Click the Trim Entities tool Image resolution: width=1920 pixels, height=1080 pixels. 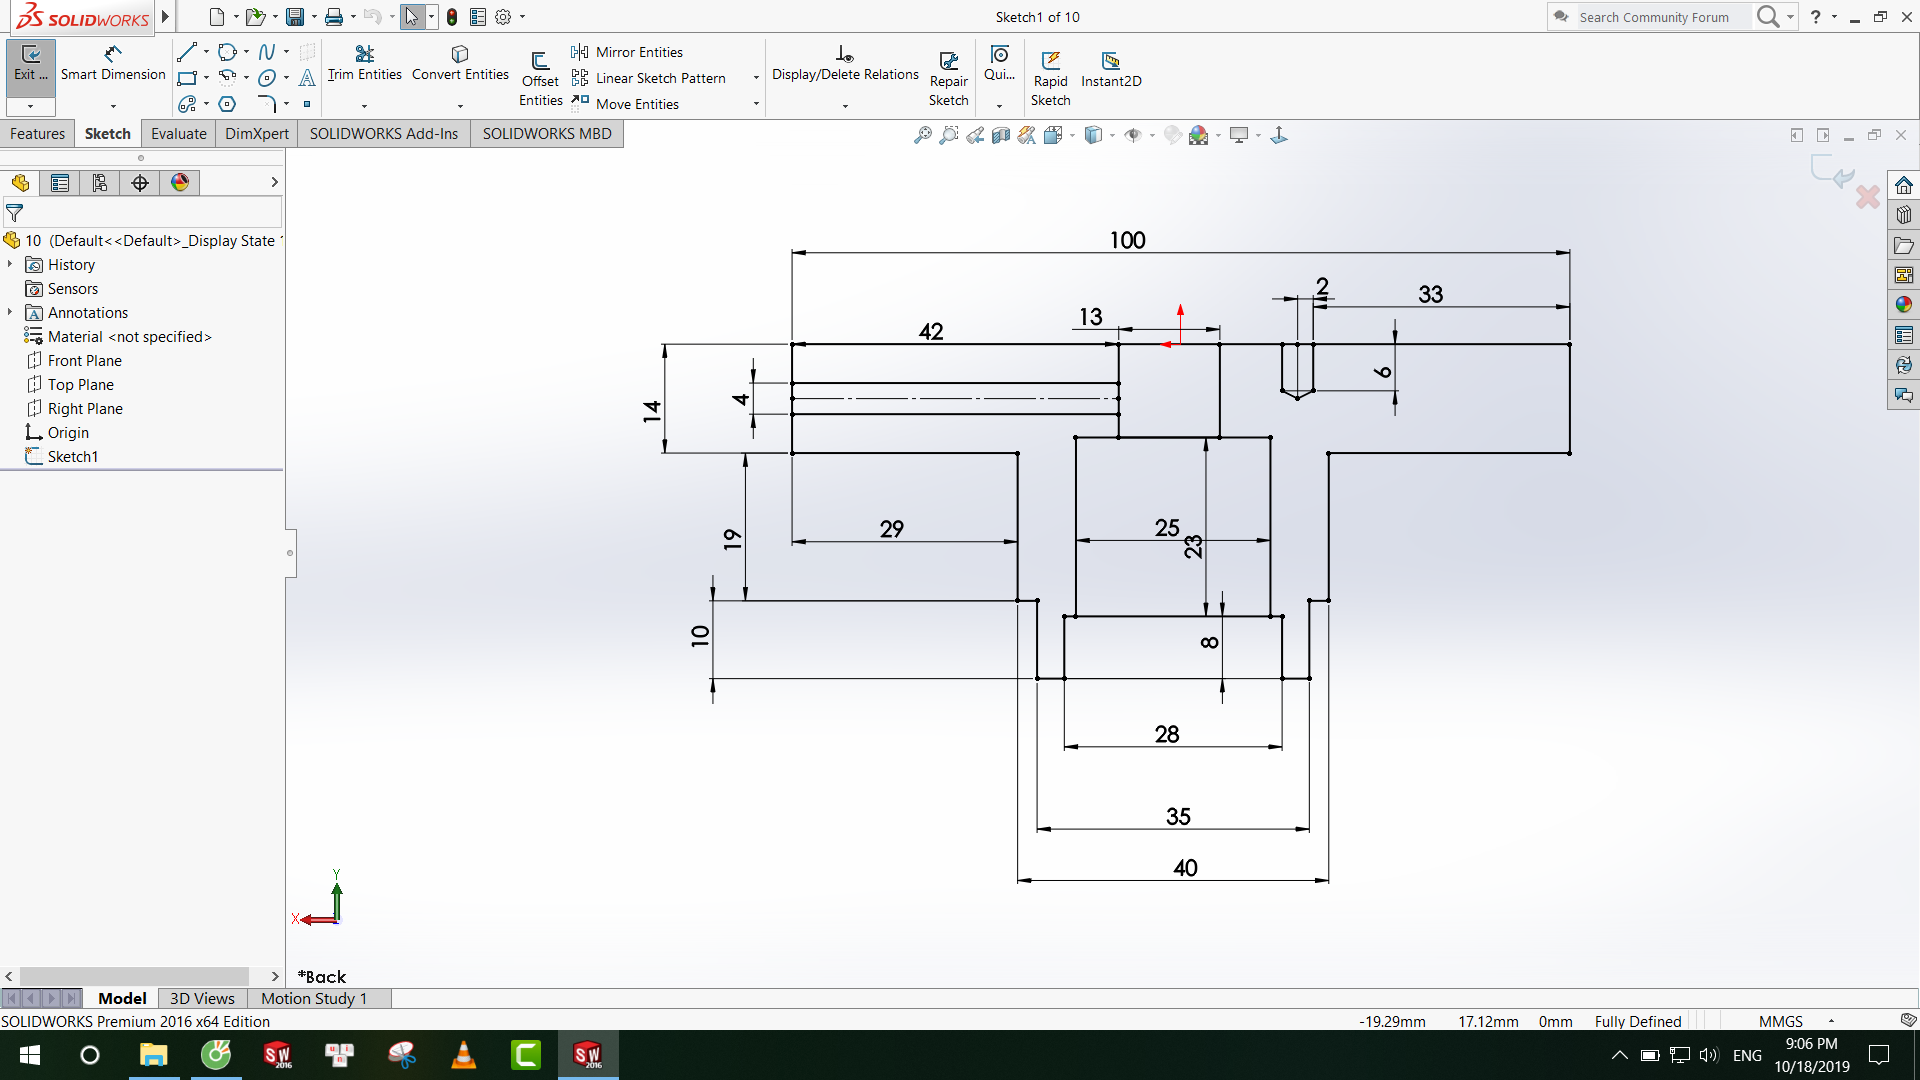(x=364, y=63)
